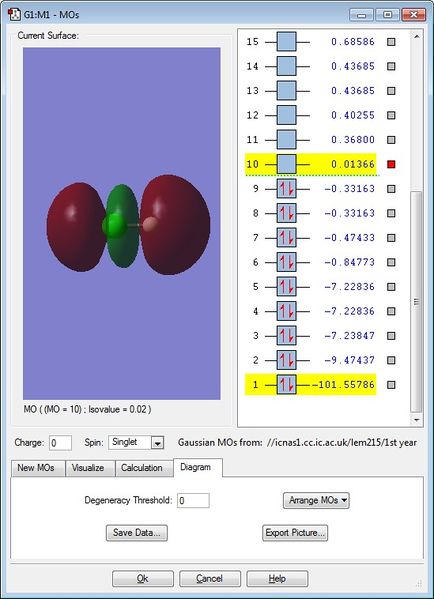Click energy value -0.47433
Screen dimensions: 434x599
[x=350, y=238]
